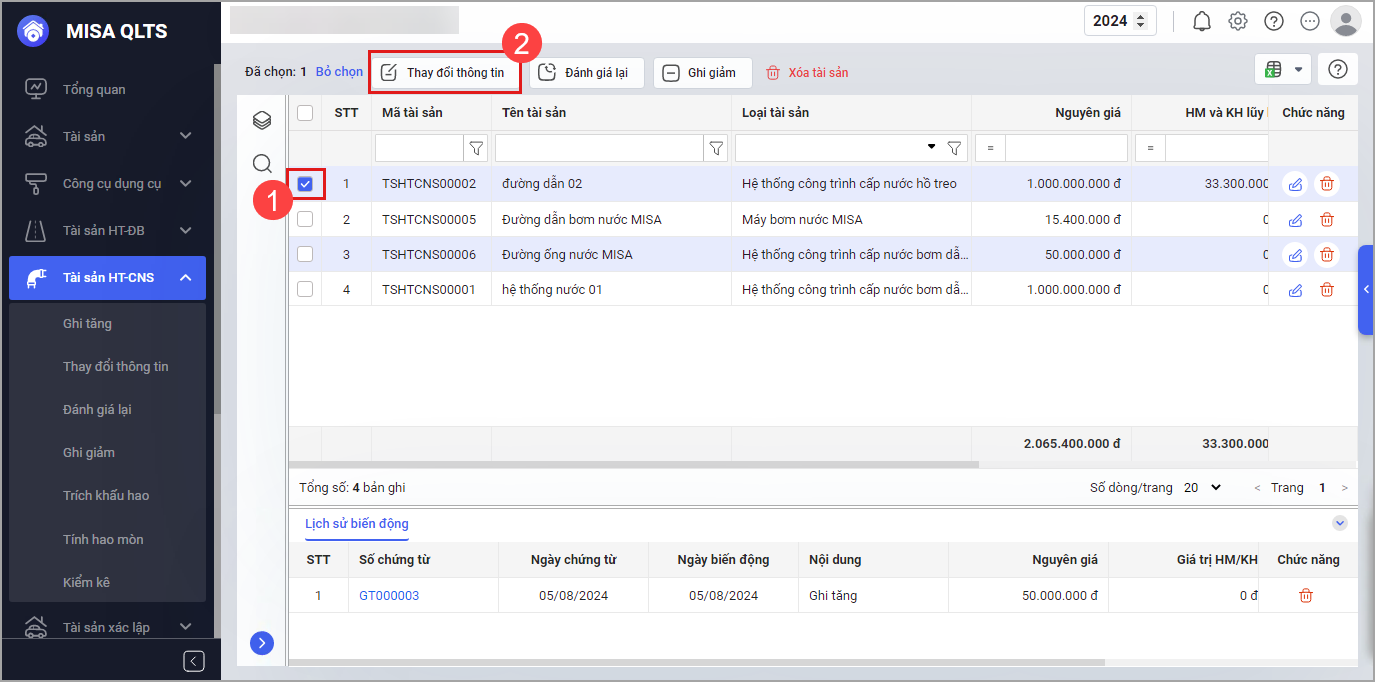Tick the select-all checkbox in table header
Screen dimensions: 1375x682
click(x=305, y=113)
